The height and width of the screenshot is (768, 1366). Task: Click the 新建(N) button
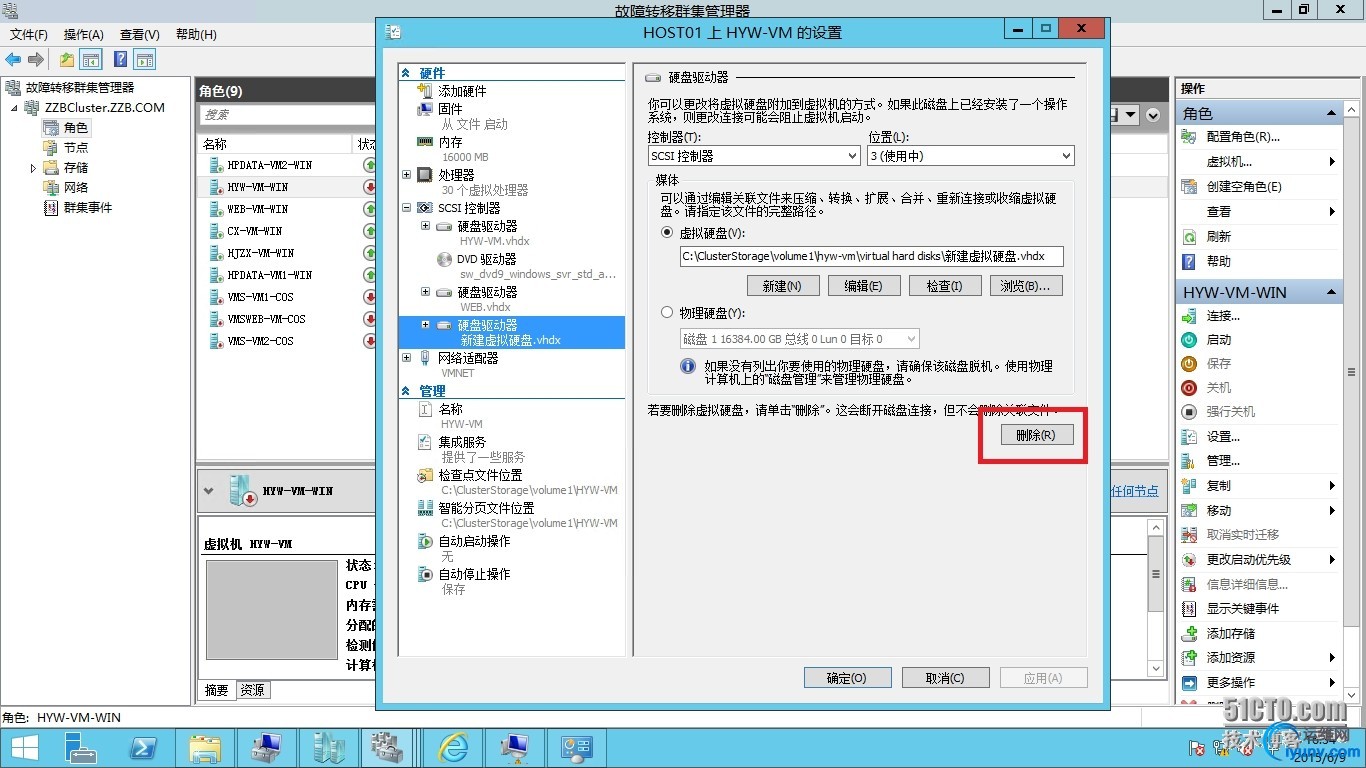[x=782, y=286]
